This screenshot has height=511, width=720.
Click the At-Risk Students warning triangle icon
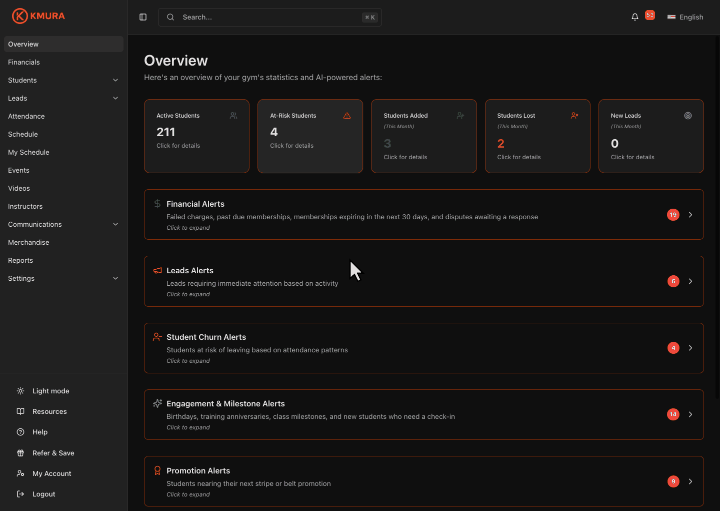tap(347, 116)
